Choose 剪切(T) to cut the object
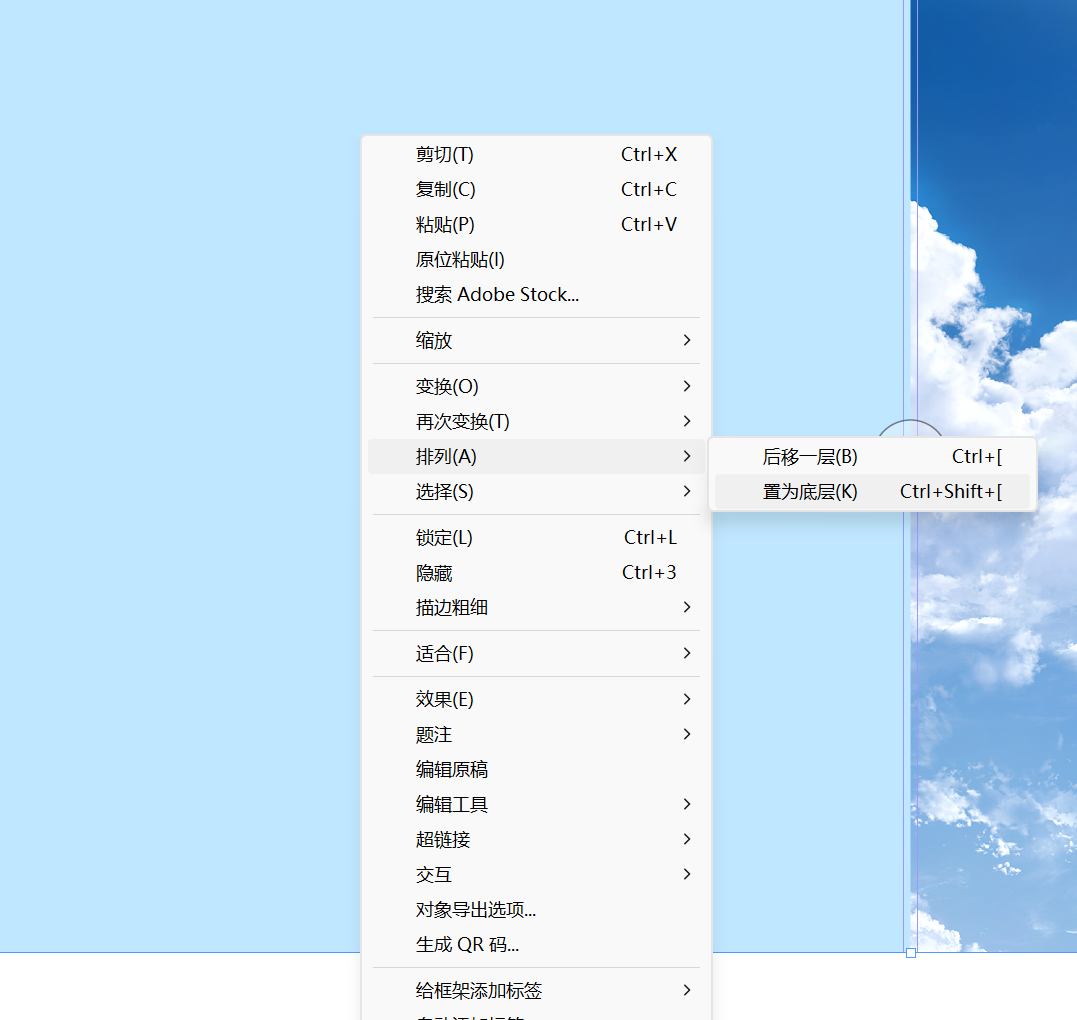 [445, 155]
